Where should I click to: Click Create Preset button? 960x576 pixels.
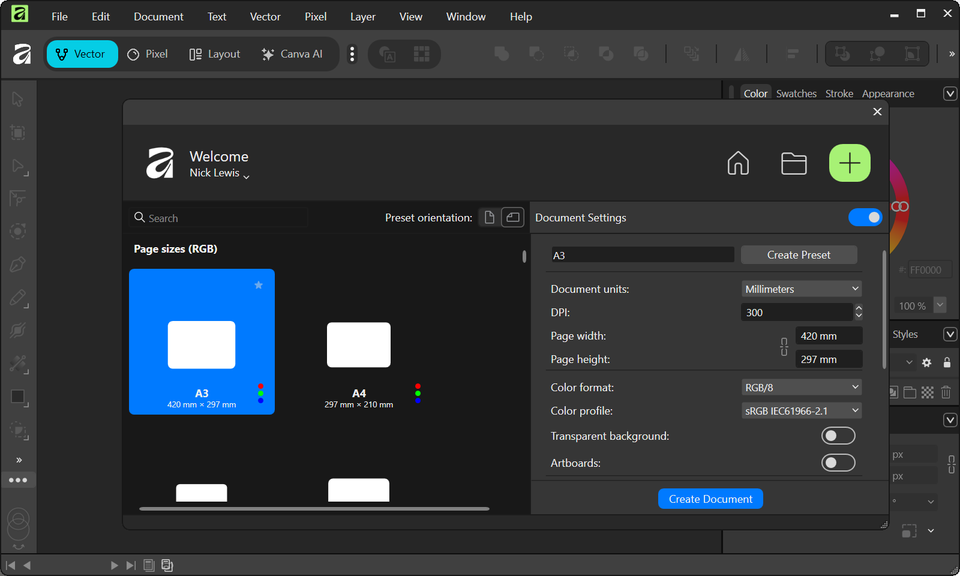click(x=798, y=255)
